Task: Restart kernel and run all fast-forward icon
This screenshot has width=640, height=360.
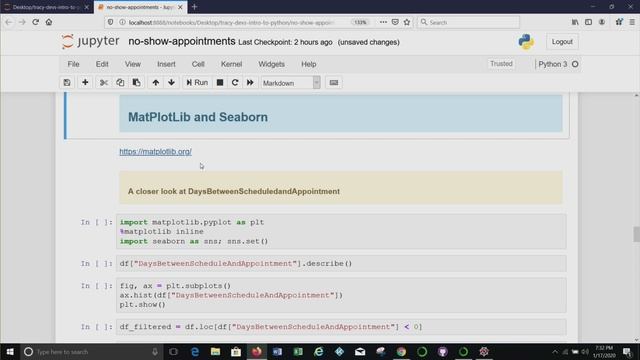Action: click(250, 82)
